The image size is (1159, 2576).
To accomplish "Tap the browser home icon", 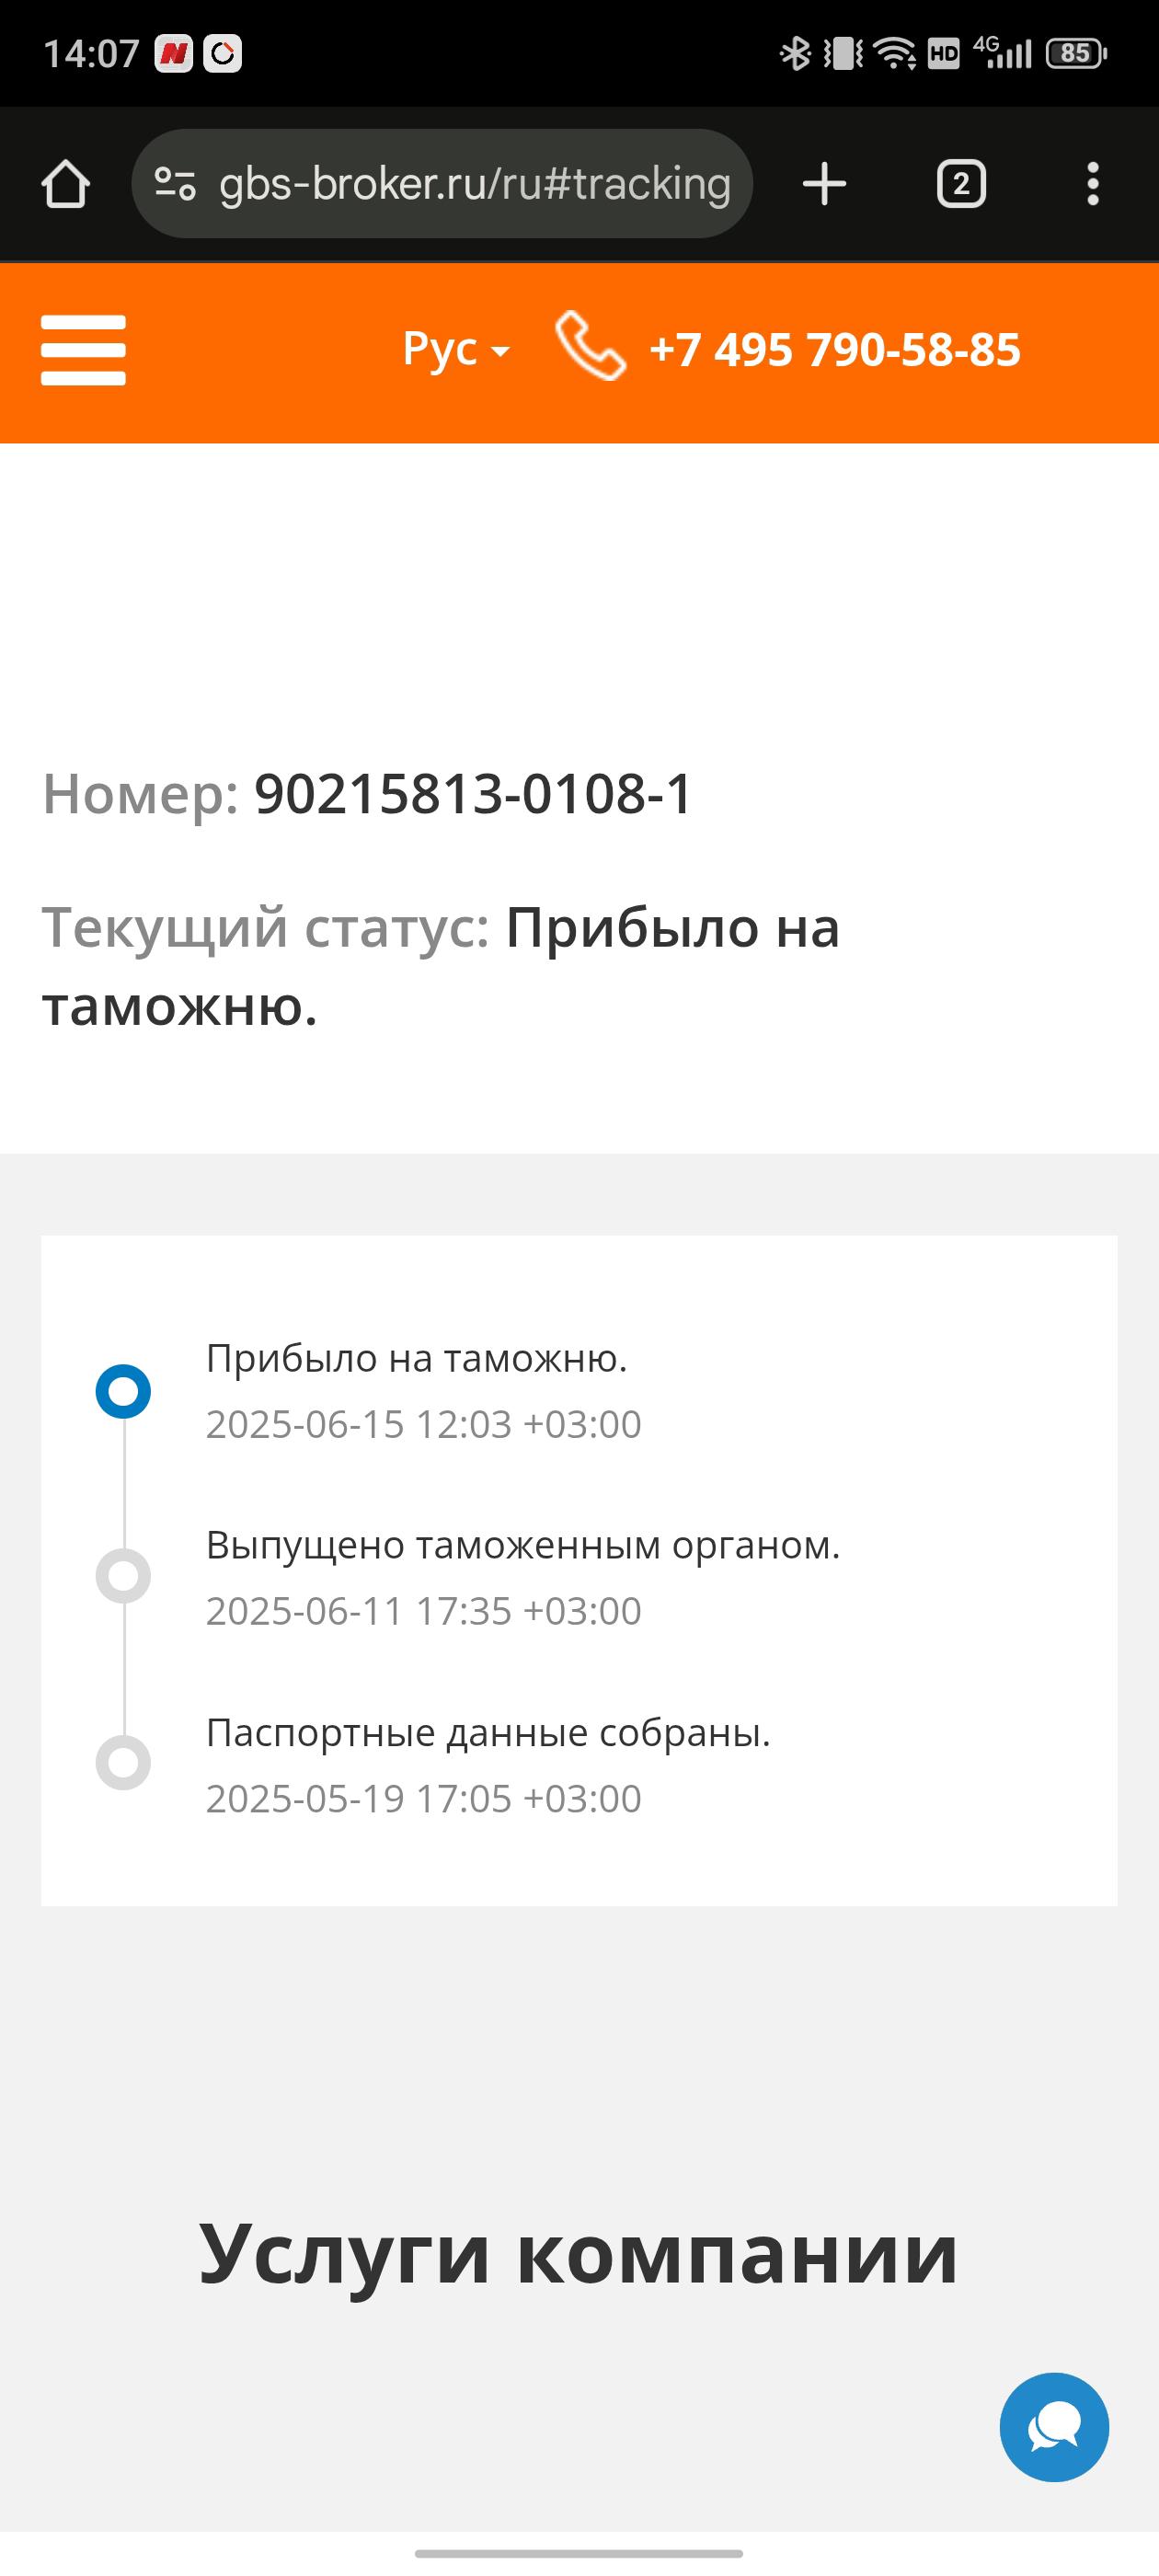I will [x=66, y=184].
